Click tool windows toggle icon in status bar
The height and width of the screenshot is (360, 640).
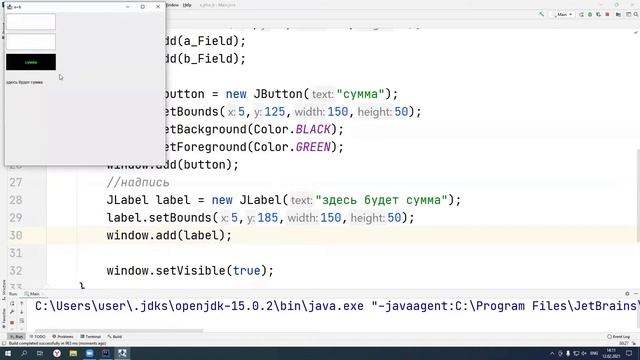(4, 343)
